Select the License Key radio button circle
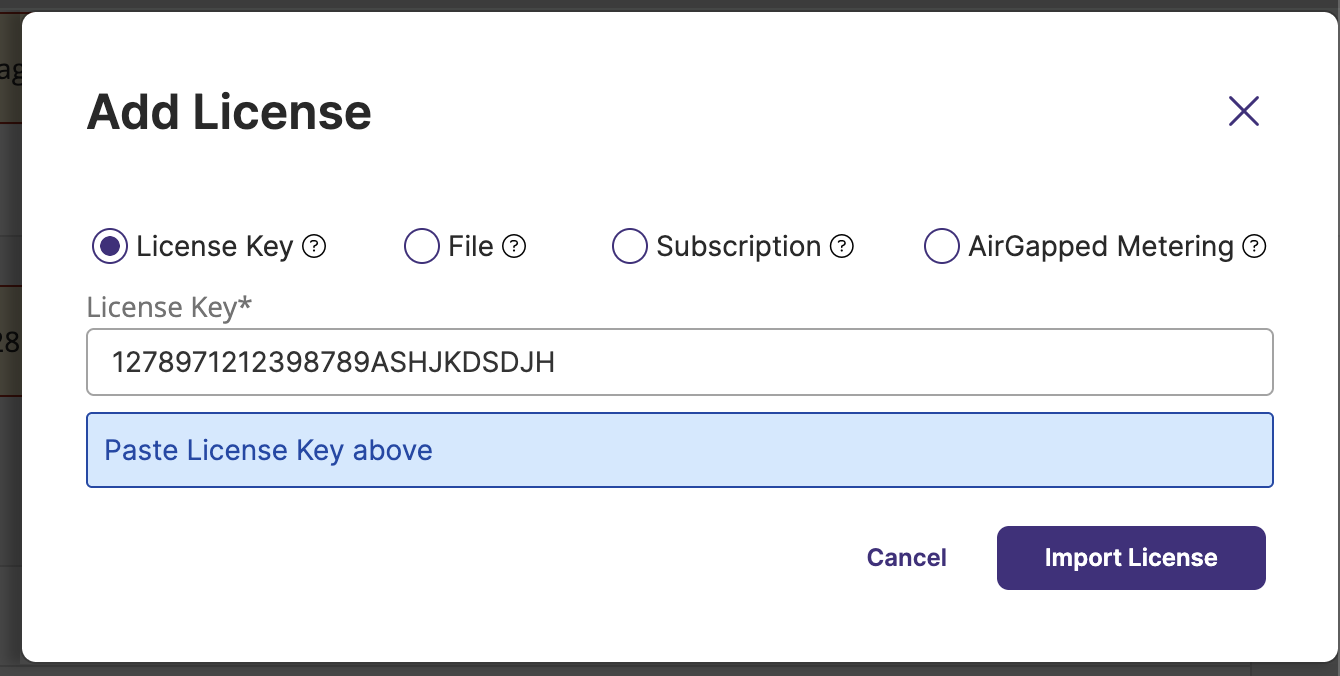The image size is (1340, 676). click(110, 246)
